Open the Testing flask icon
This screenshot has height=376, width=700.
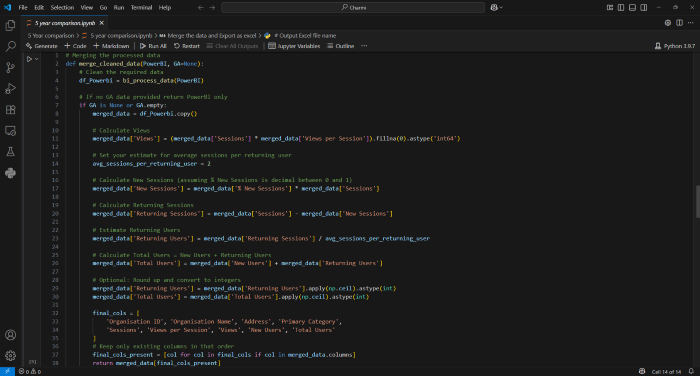point(10,152)
